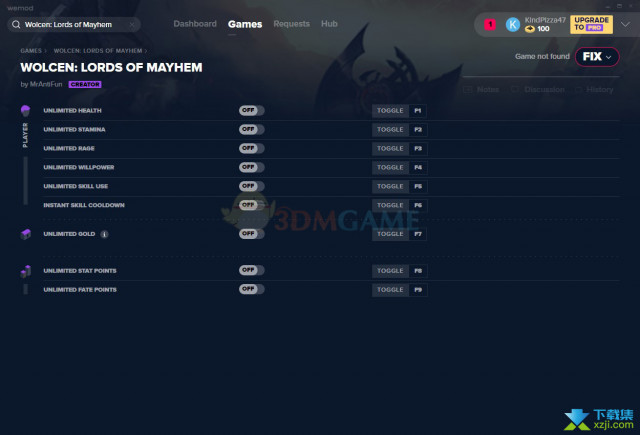Expand the account dropdown chevron

tap(625, 24)
